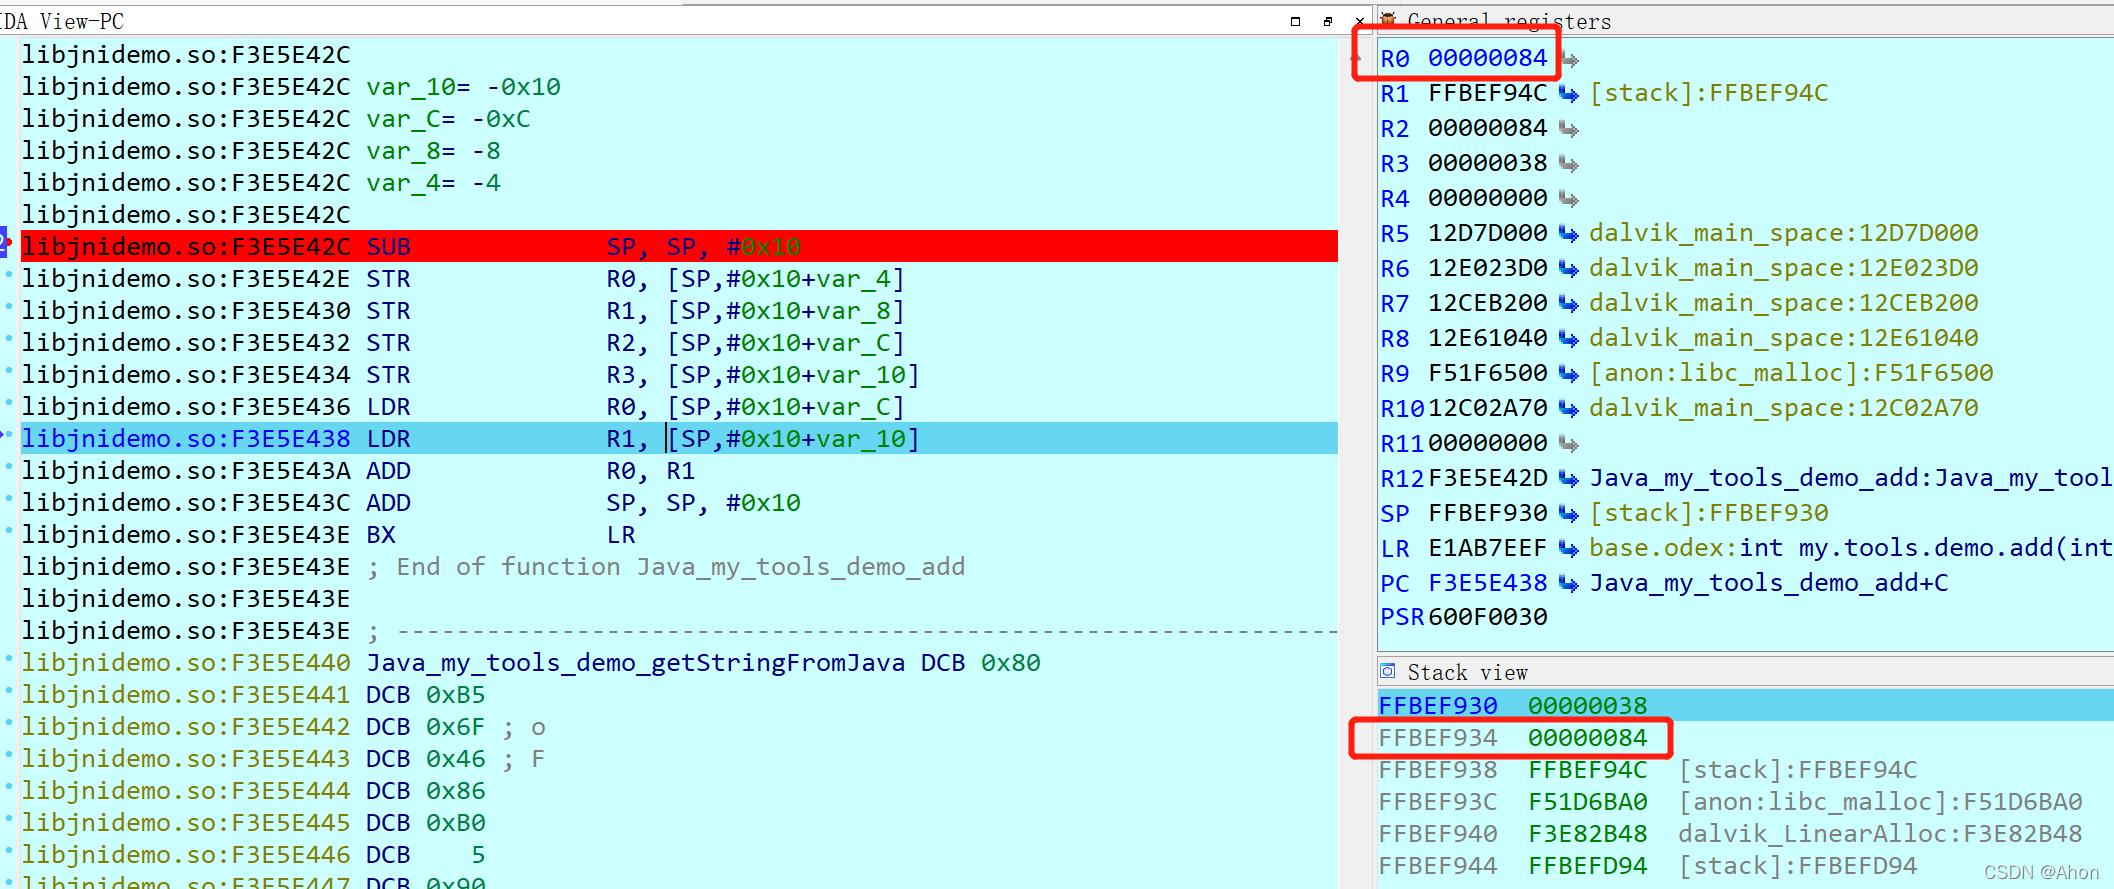Select DCB 0x6F line with comment o
This screenshot has width=2114, height=889.
679,727
